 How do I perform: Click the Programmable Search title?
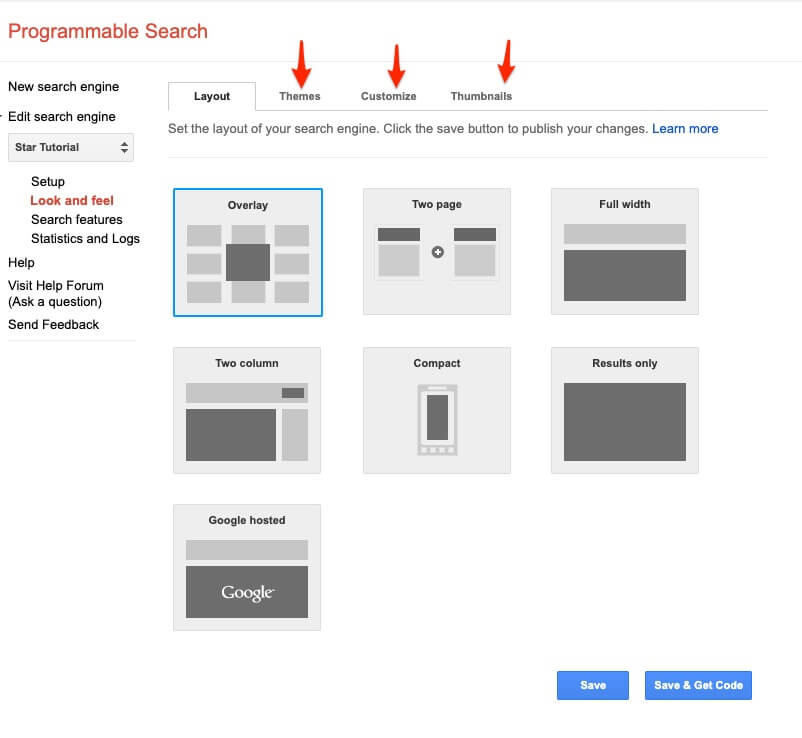[x=108, y=31]
